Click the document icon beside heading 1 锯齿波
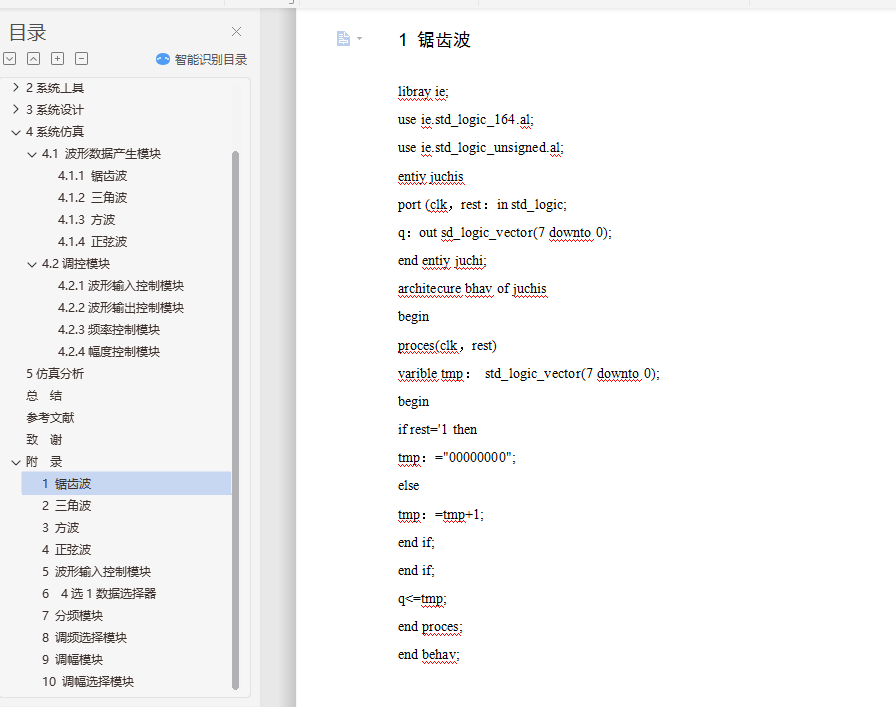 click(x=343, y=38)
